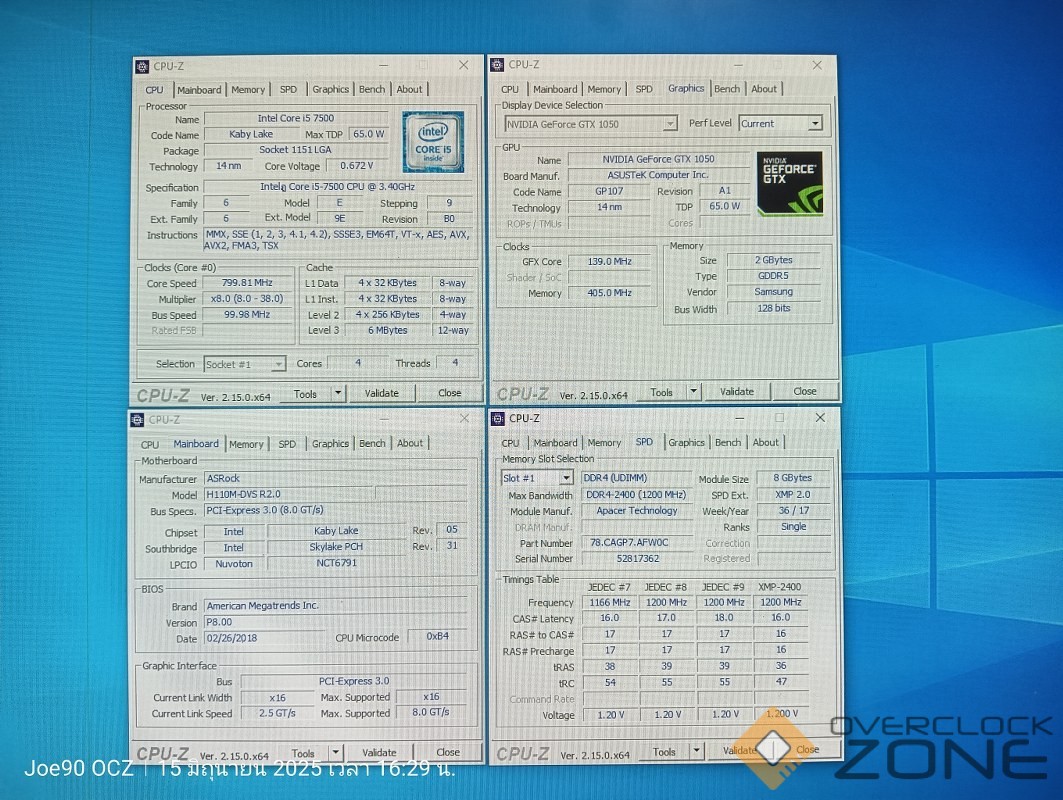Click Close button in CPU window

pos(449,393)
